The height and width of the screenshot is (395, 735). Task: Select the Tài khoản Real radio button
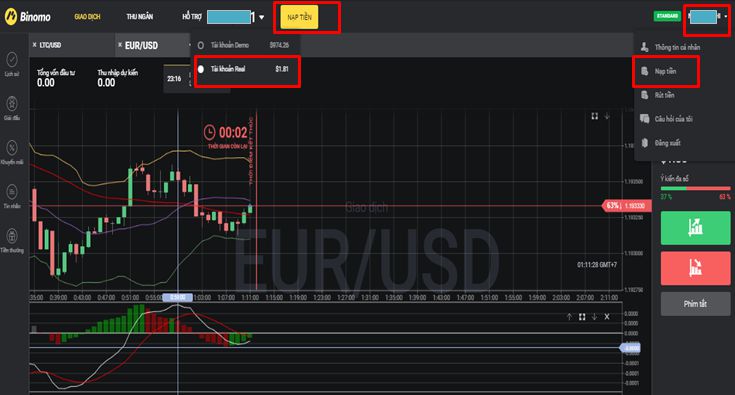[201, 69]
